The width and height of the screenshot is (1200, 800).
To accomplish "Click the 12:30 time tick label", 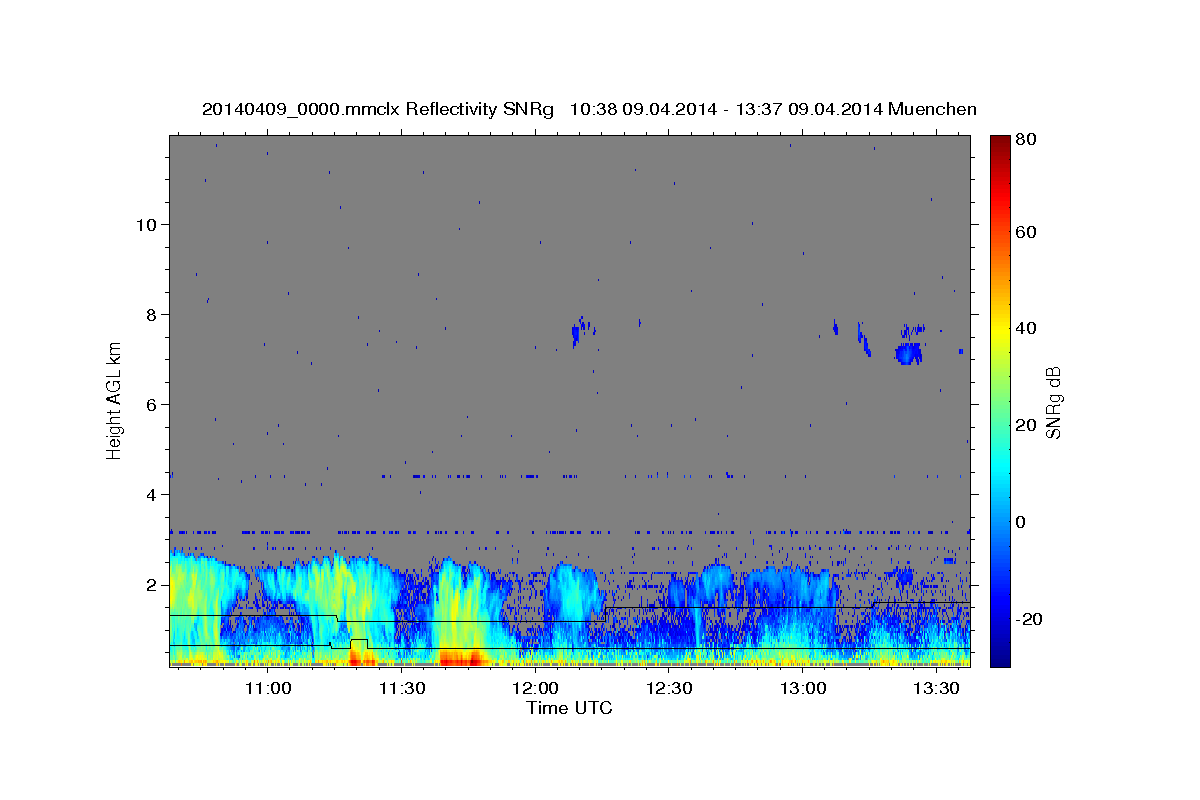I will 669,688.
